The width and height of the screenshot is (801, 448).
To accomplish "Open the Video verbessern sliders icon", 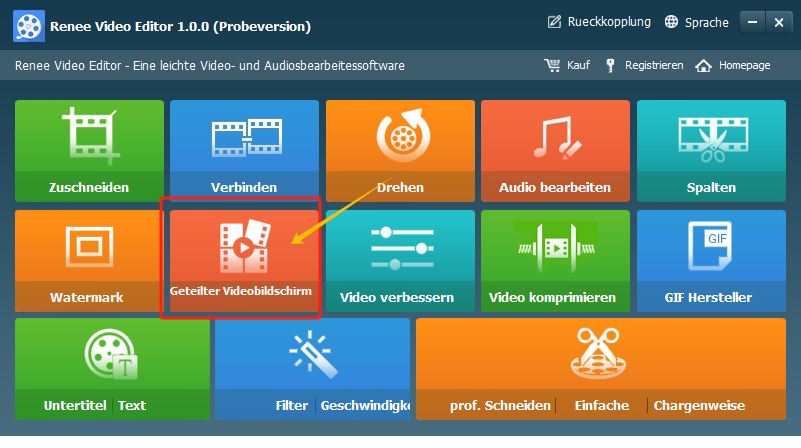I will click(x=403, y=248).
